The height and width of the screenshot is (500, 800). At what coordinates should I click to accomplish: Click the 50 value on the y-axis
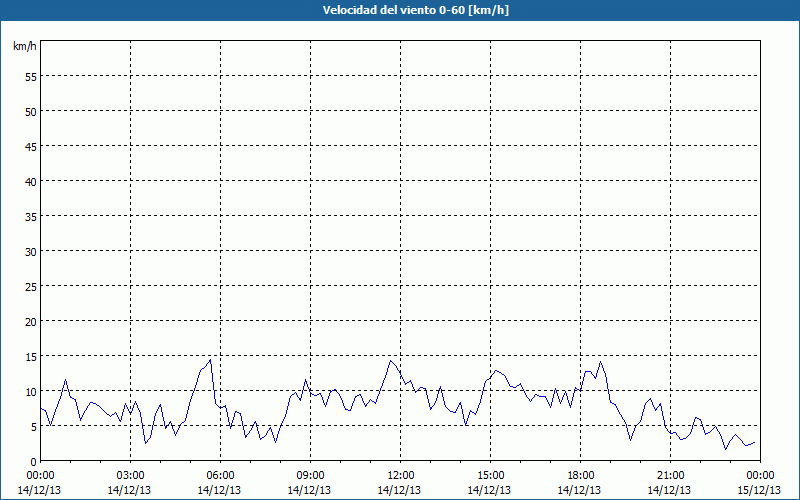(31, 111)
